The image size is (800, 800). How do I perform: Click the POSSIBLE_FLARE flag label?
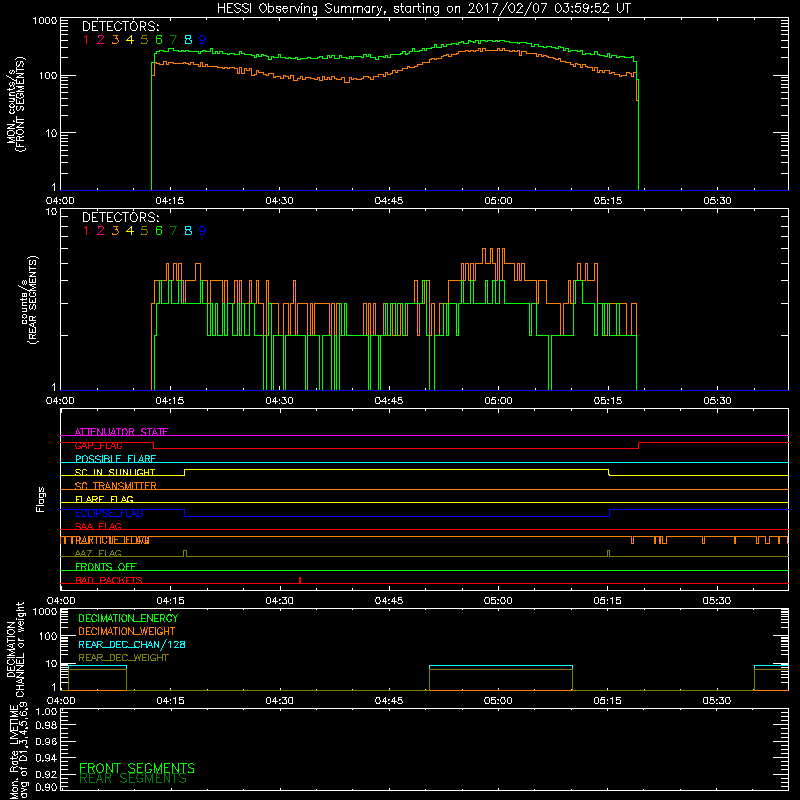coord(115,459)
